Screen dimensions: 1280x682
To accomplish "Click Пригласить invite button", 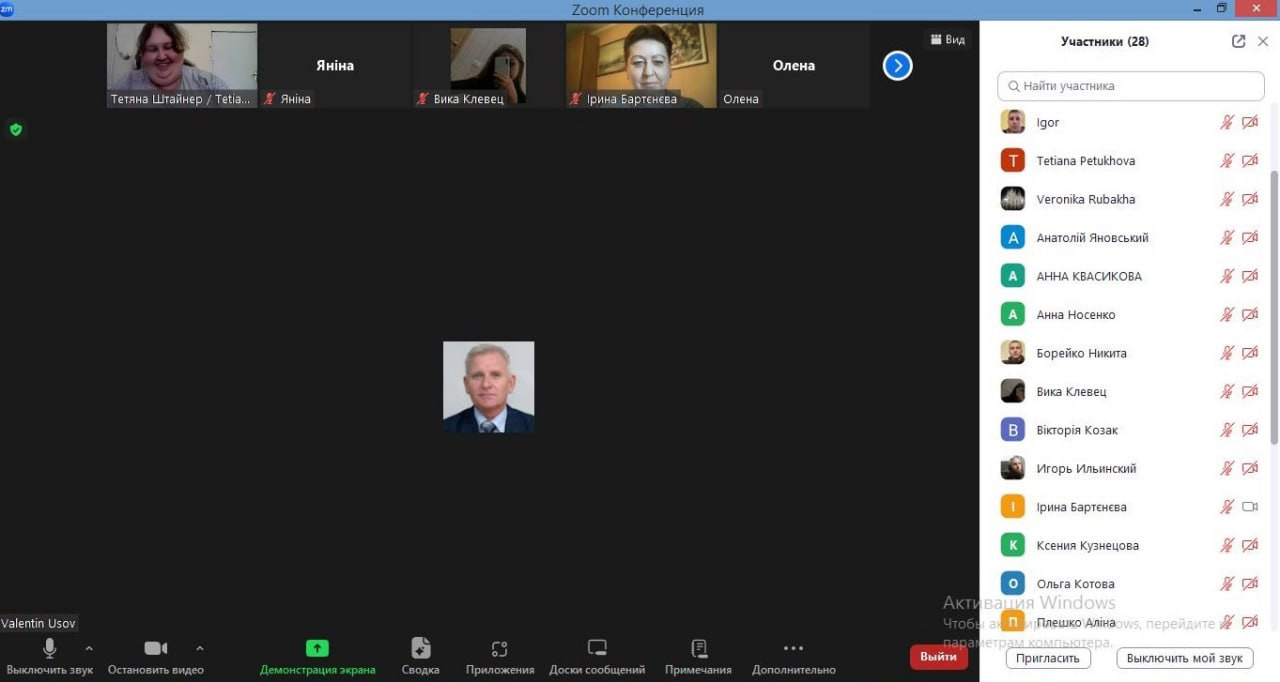I will (1048, 658).
